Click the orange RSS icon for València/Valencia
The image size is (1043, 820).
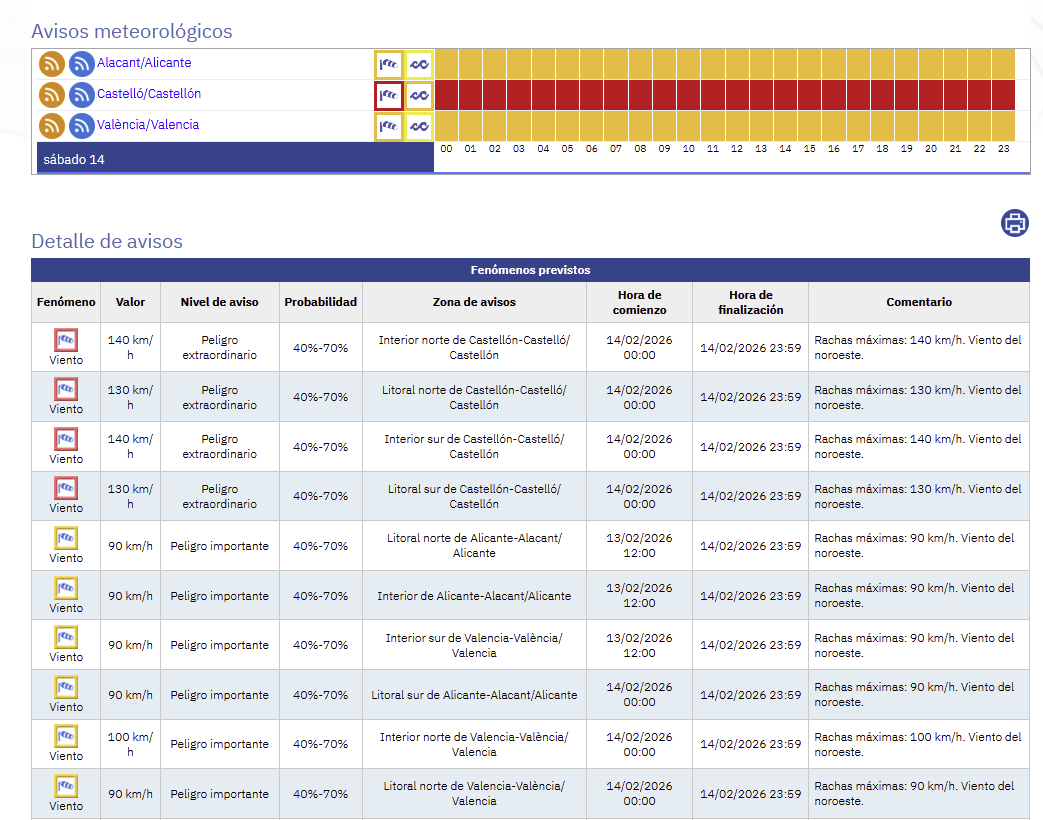52,126
